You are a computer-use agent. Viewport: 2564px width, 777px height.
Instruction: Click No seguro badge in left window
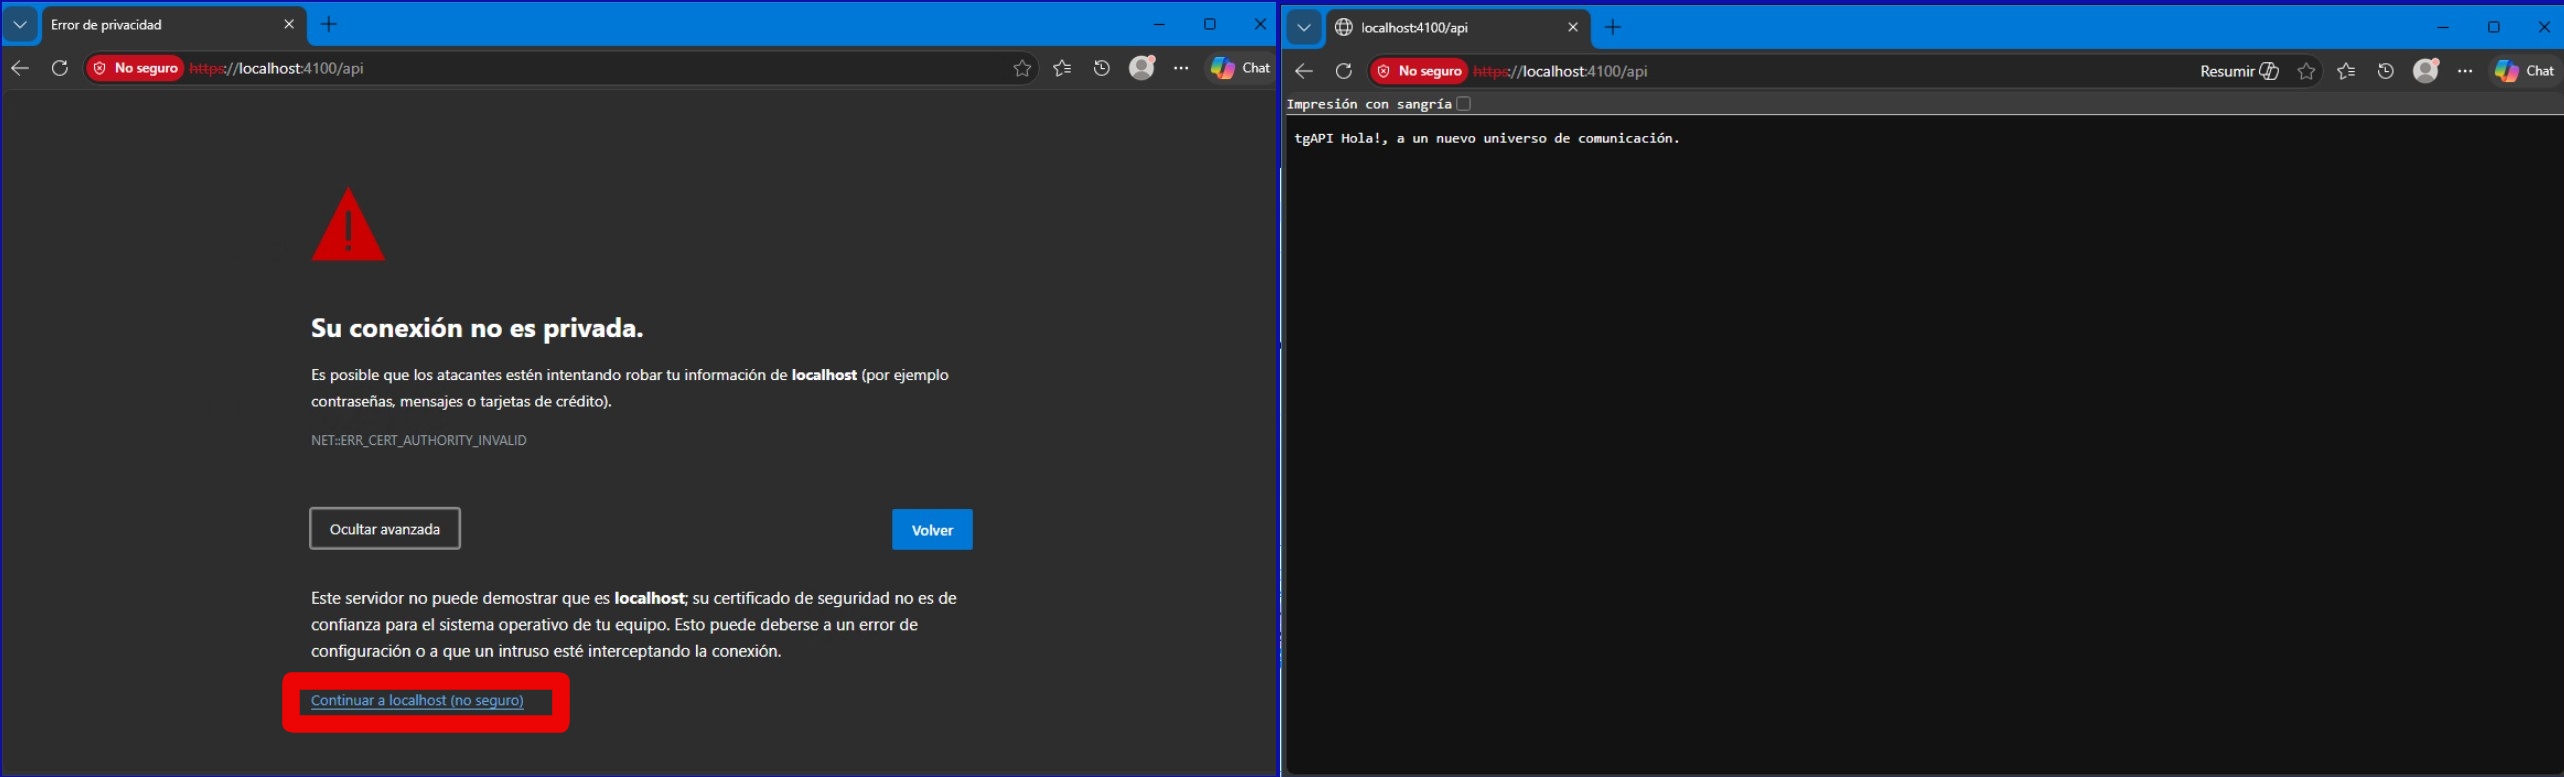pos(136,68)
